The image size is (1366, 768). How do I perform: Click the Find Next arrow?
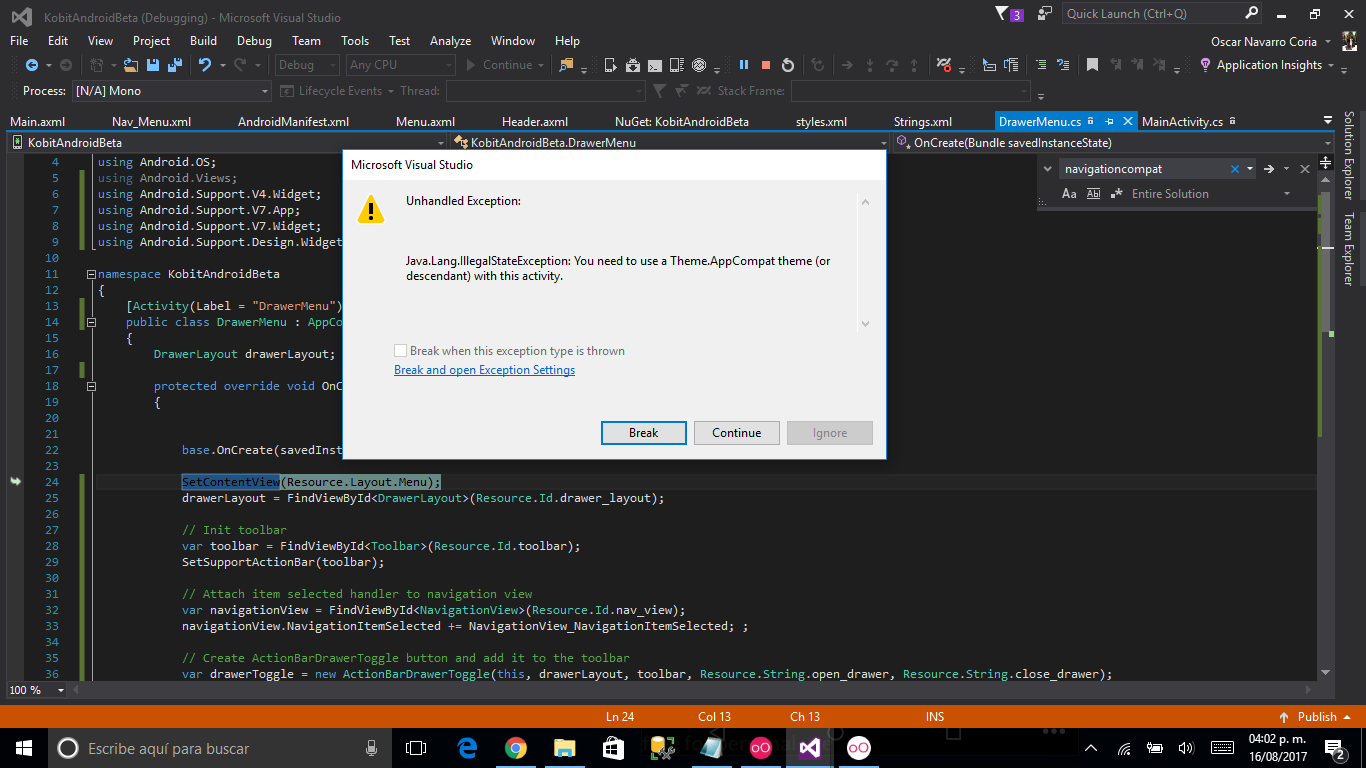coord(1268,169)
